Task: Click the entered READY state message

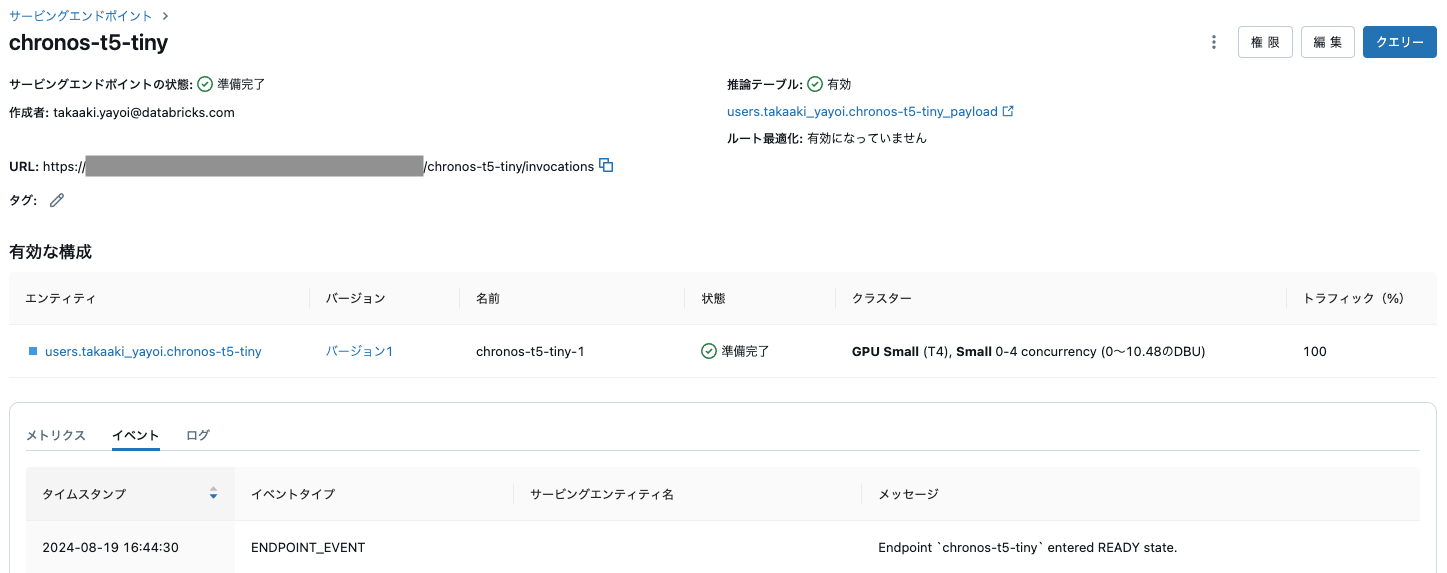Action: click(1028, 547)
